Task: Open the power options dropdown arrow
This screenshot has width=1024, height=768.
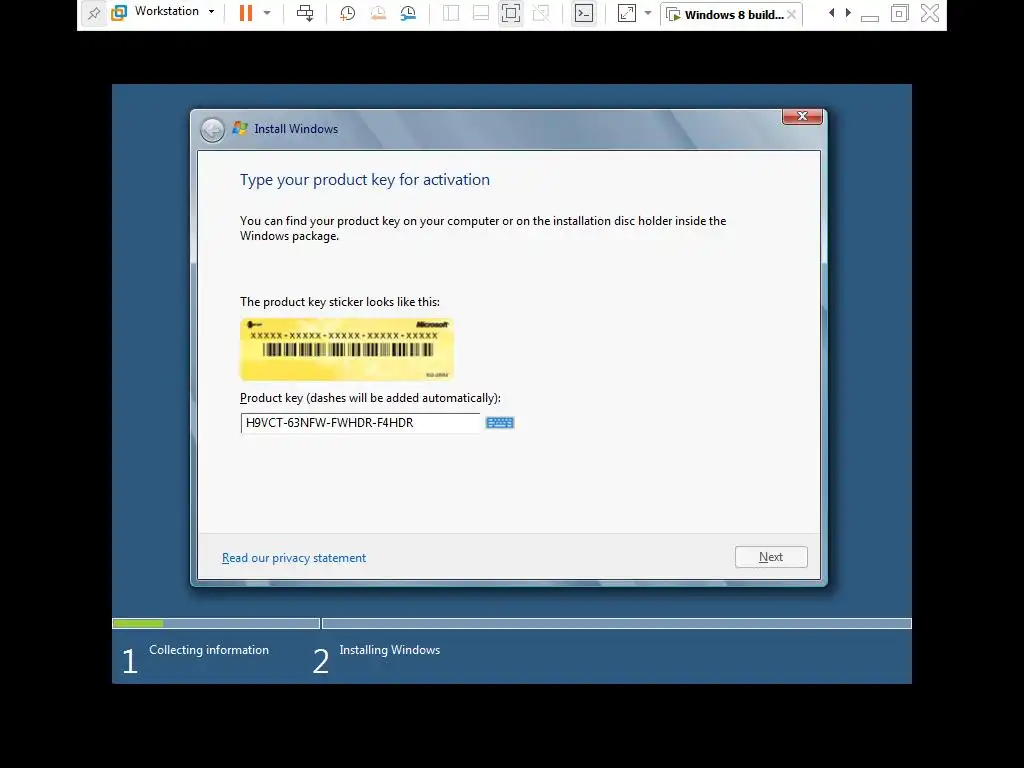Action: [x=267, y=12]
